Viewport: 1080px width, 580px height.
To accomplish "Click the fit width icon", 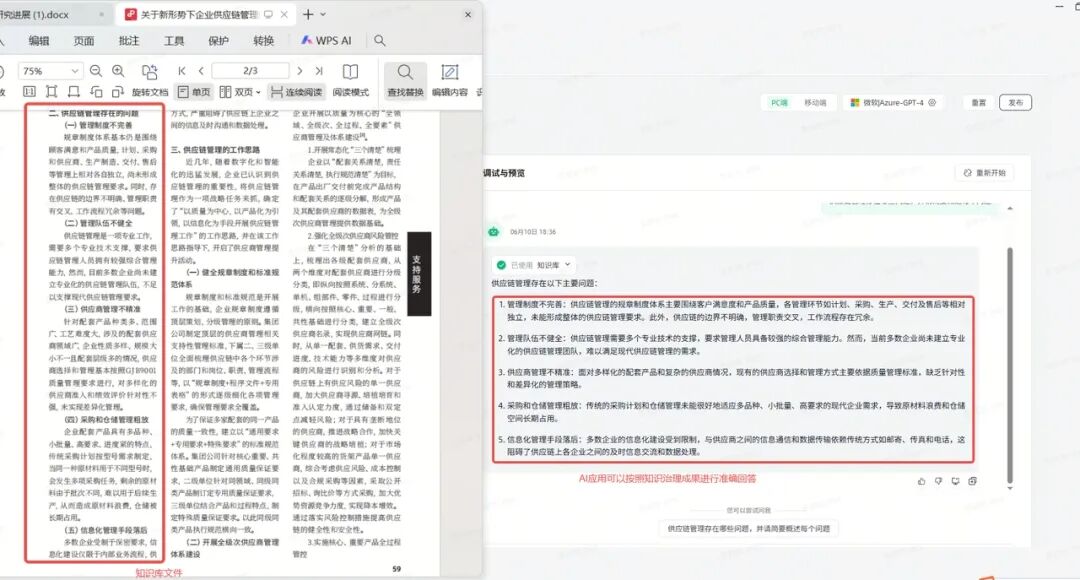I will 74,92.
